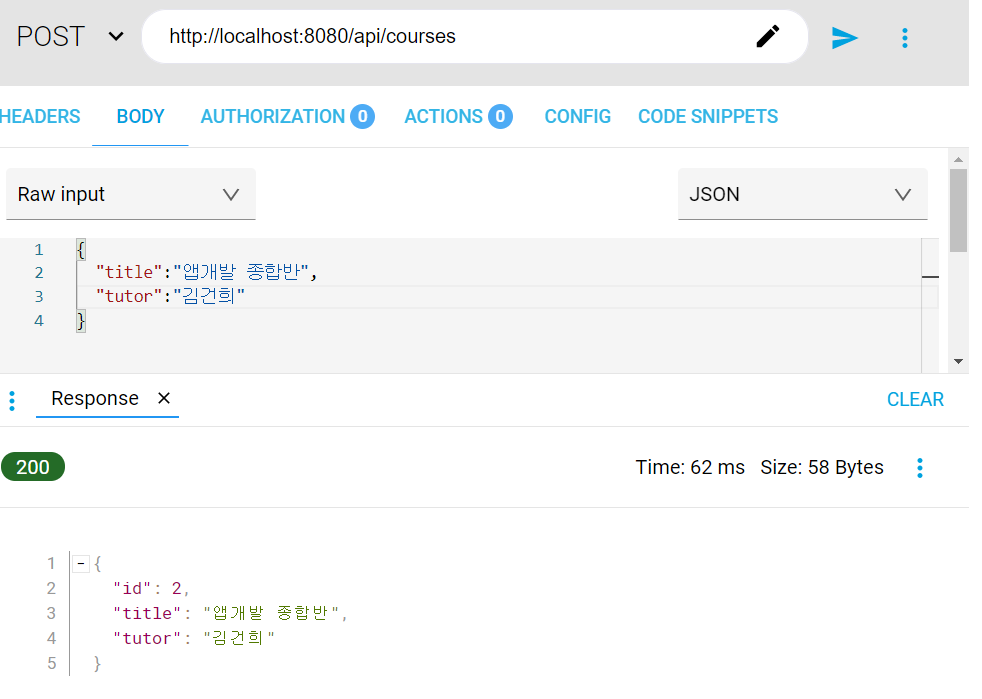Switch to the CONFIG tab
982x699 pixels.
coord(577,116)
